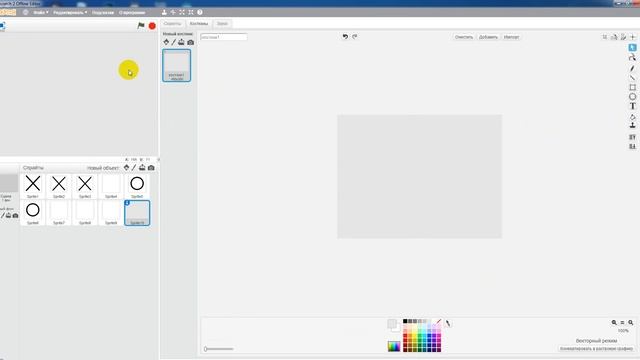The height and width of the screenshot is (360, 640).
Task: Click the Back a layer icon
Action: click(632, 146)
